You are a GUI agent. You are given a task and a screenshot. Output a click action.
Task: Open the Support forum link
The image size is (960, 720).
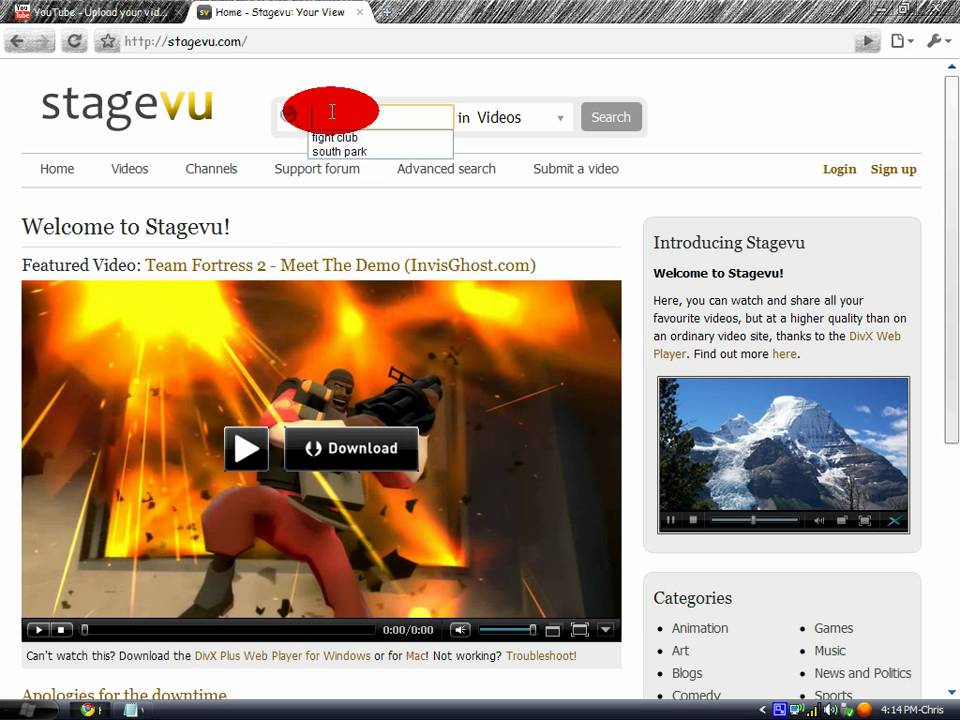(317, 169)
